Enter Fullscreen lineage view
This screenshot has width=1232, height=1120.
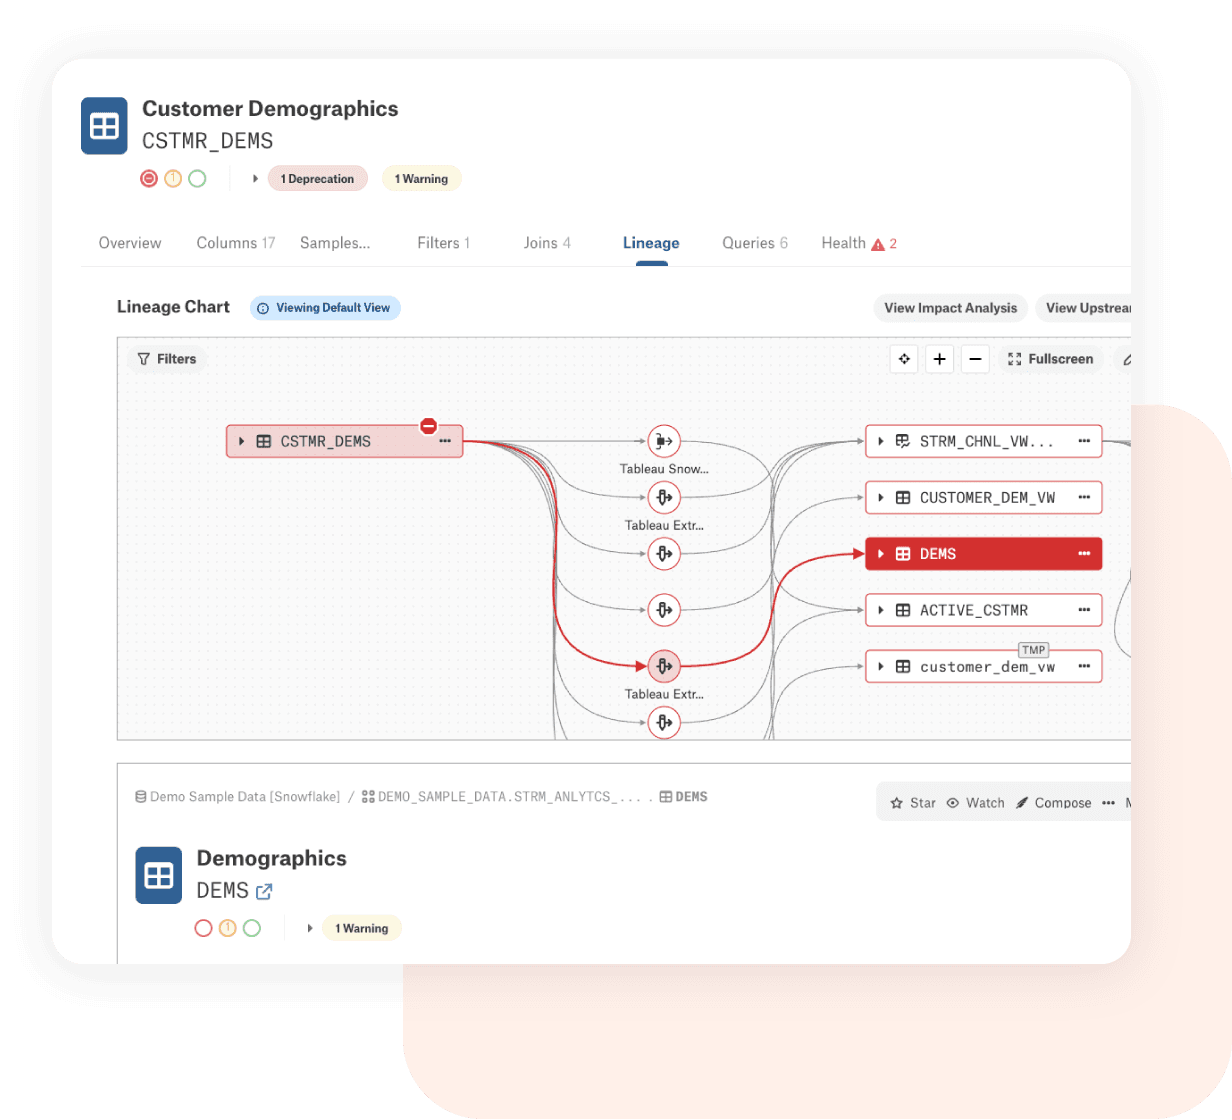click(1050, 359)
